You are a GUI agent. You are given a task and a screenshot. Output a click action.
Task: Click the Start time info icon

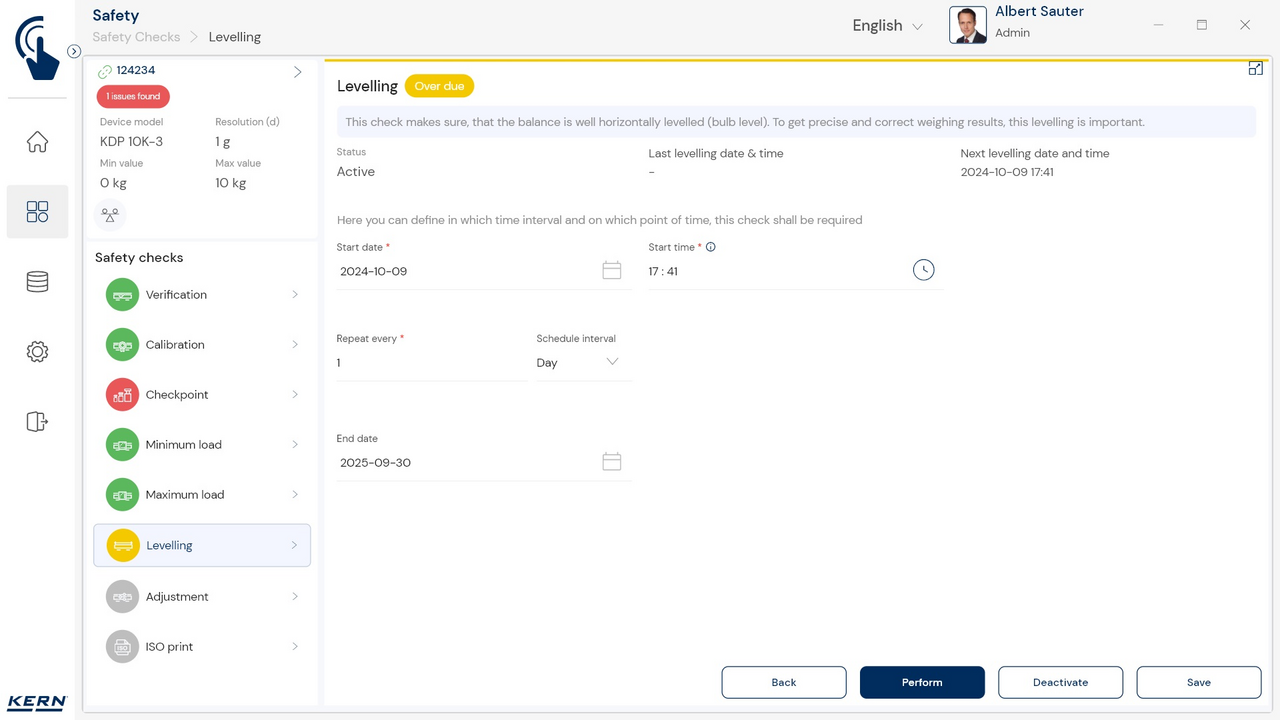click(x=711, y=247)
